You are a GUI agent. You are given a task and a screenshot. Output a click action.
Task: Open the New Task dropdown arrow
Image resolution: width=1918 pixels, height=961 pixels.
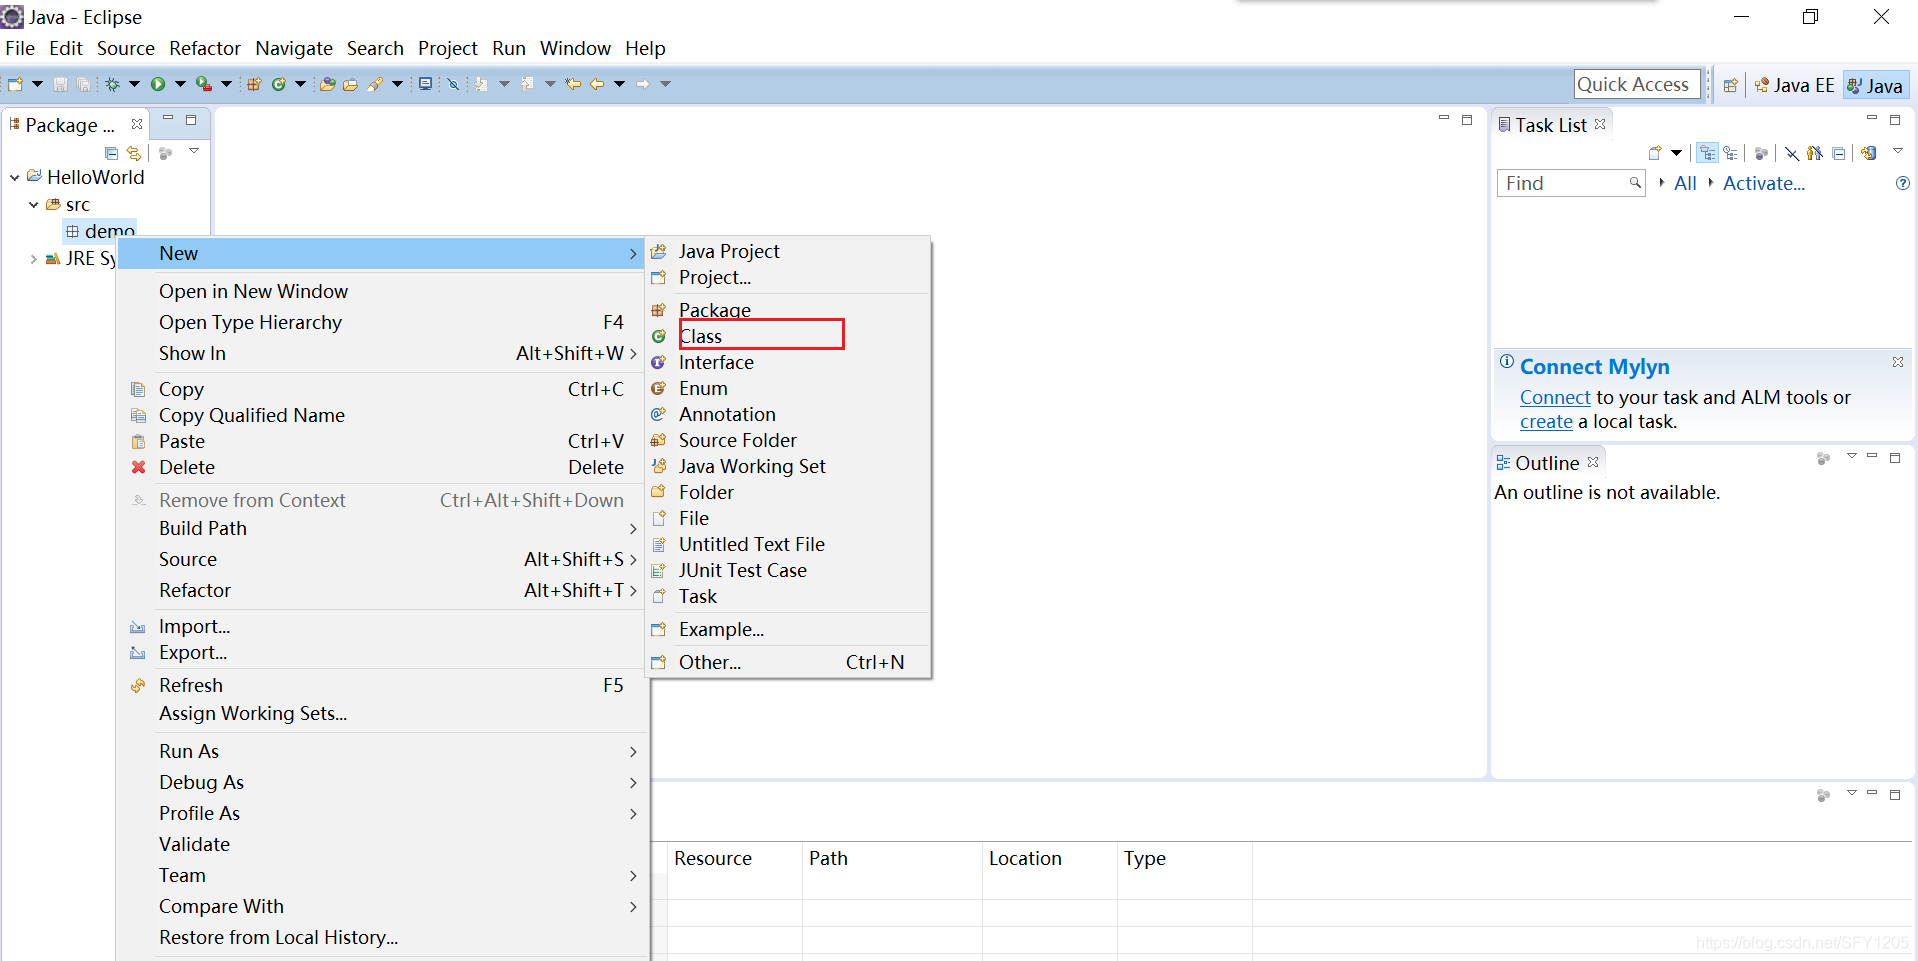[1676, 153]
